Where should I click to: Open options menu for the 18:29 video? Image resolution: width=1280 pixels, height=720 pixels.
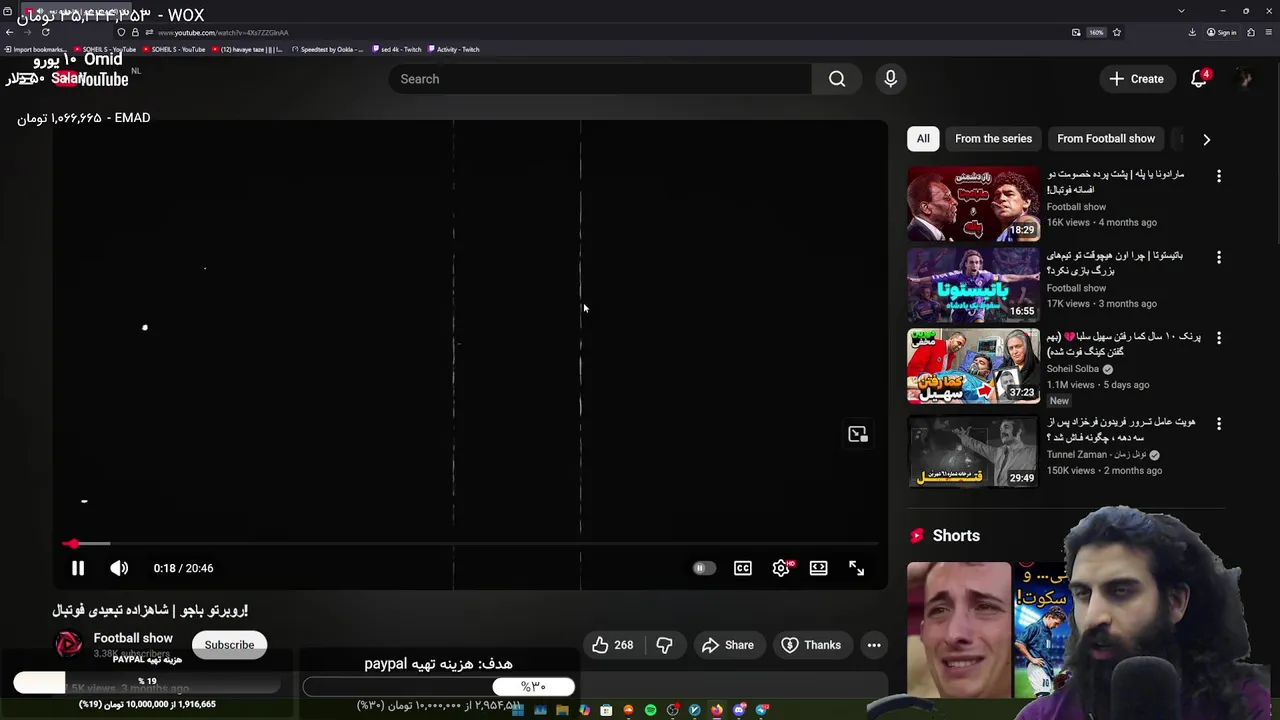tap(1218, 176)
